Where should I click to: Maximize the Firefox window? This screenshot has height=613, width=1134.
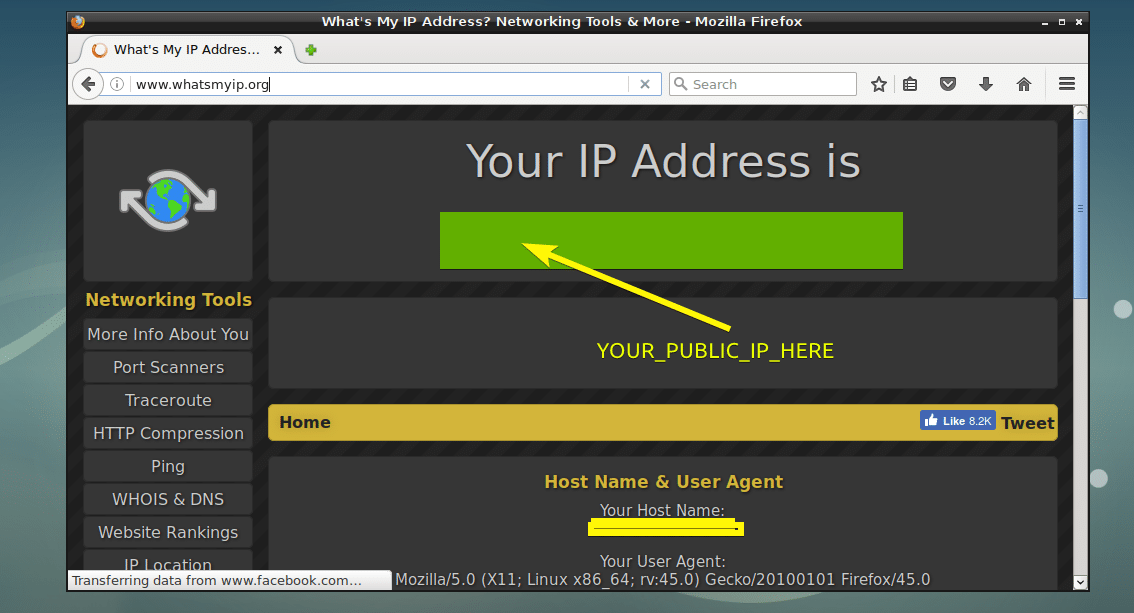point(1062,22)
